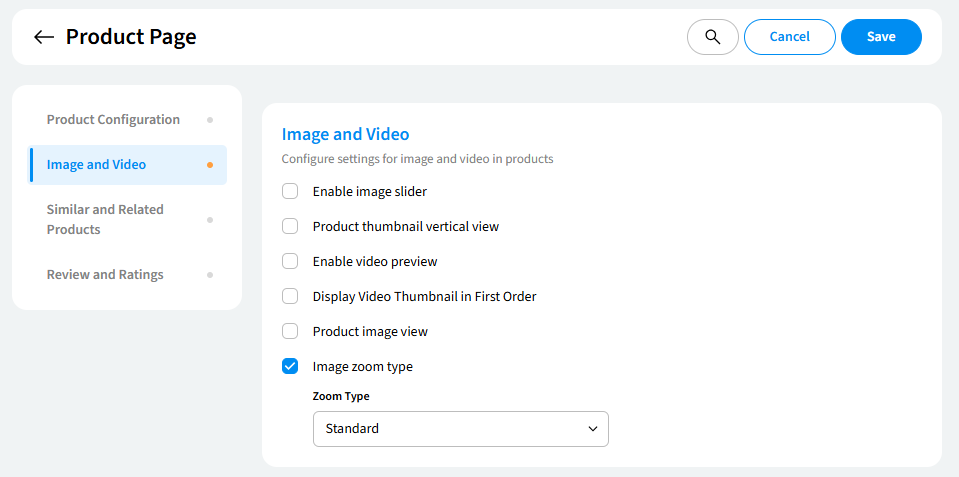
Task: Uncheck the Image zoom type checkbox
Action: 290,366
